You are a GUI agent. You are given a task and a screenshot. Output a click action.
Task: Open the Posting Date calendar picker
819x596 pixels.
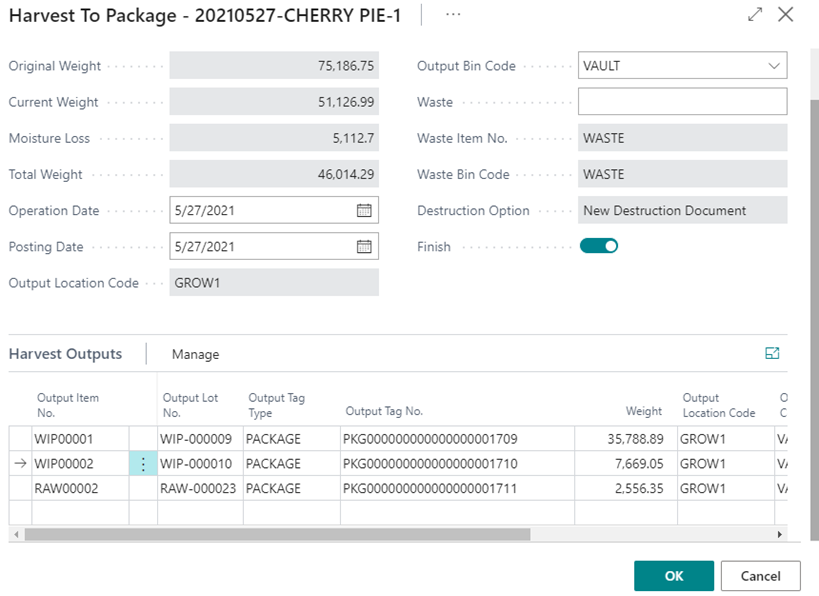point(364,247)
